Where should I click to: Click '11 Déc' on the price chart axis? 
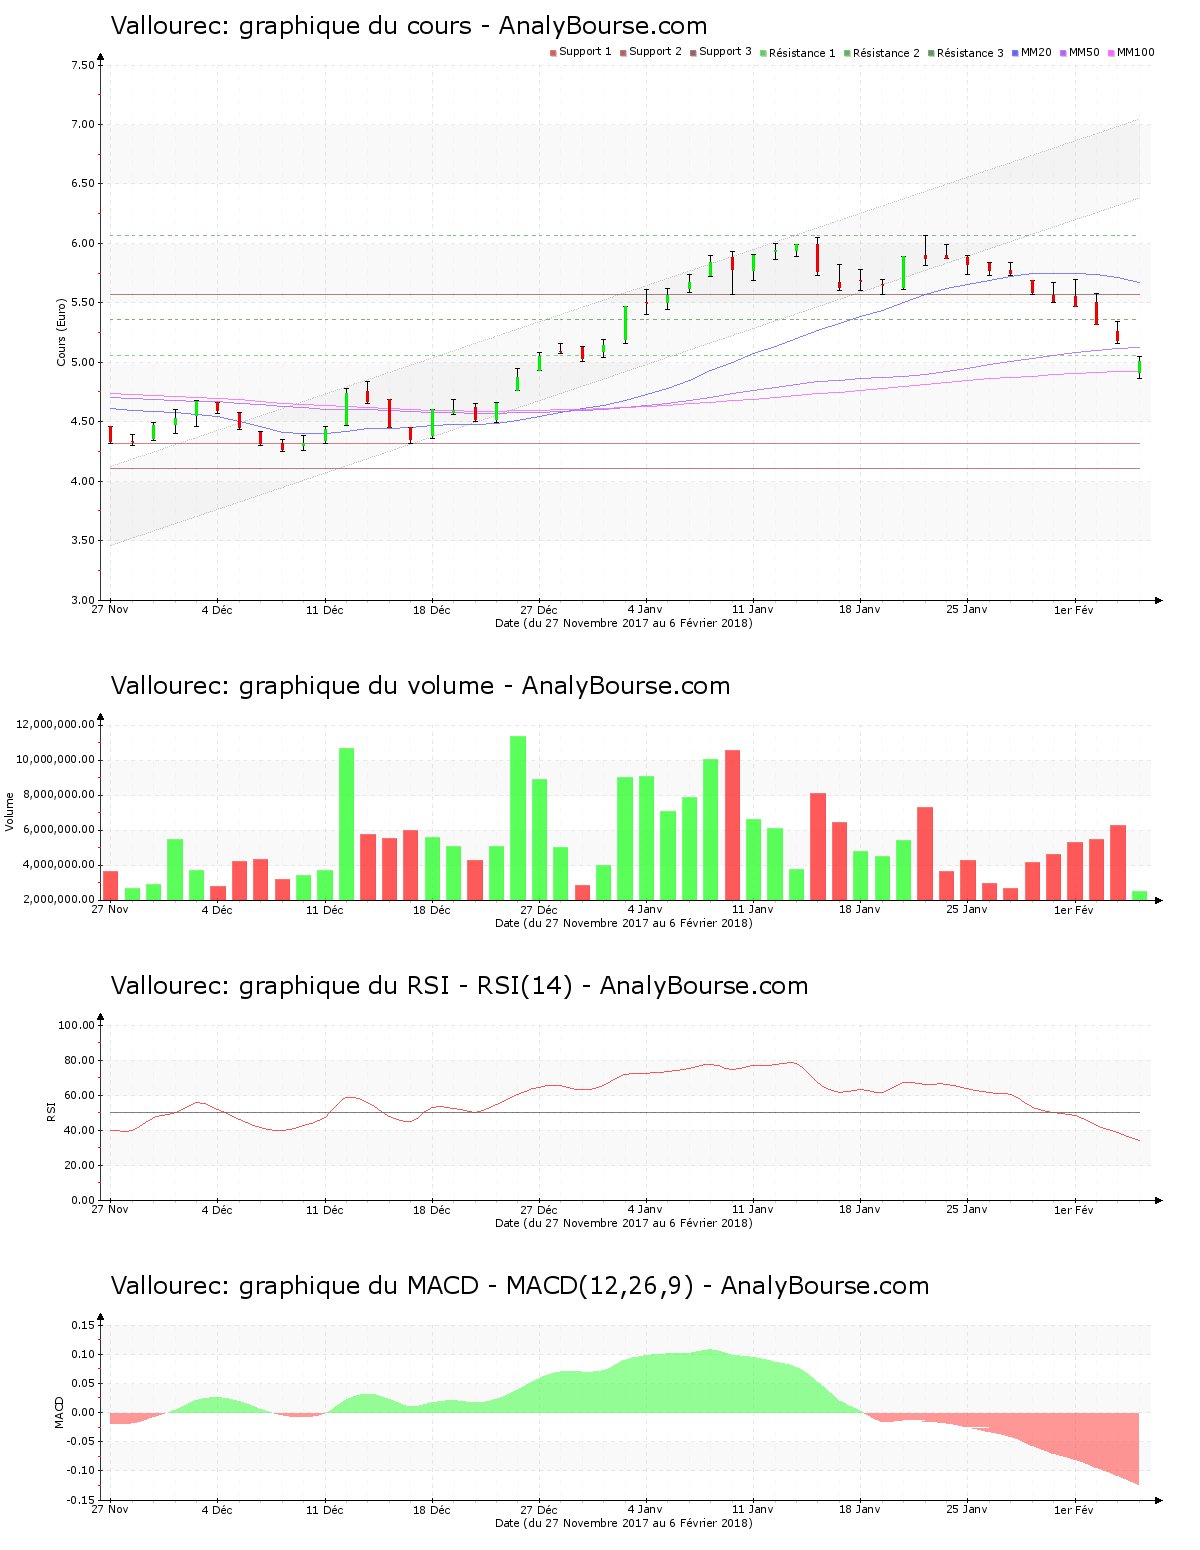pyautogui.click(x=324, y=610)
